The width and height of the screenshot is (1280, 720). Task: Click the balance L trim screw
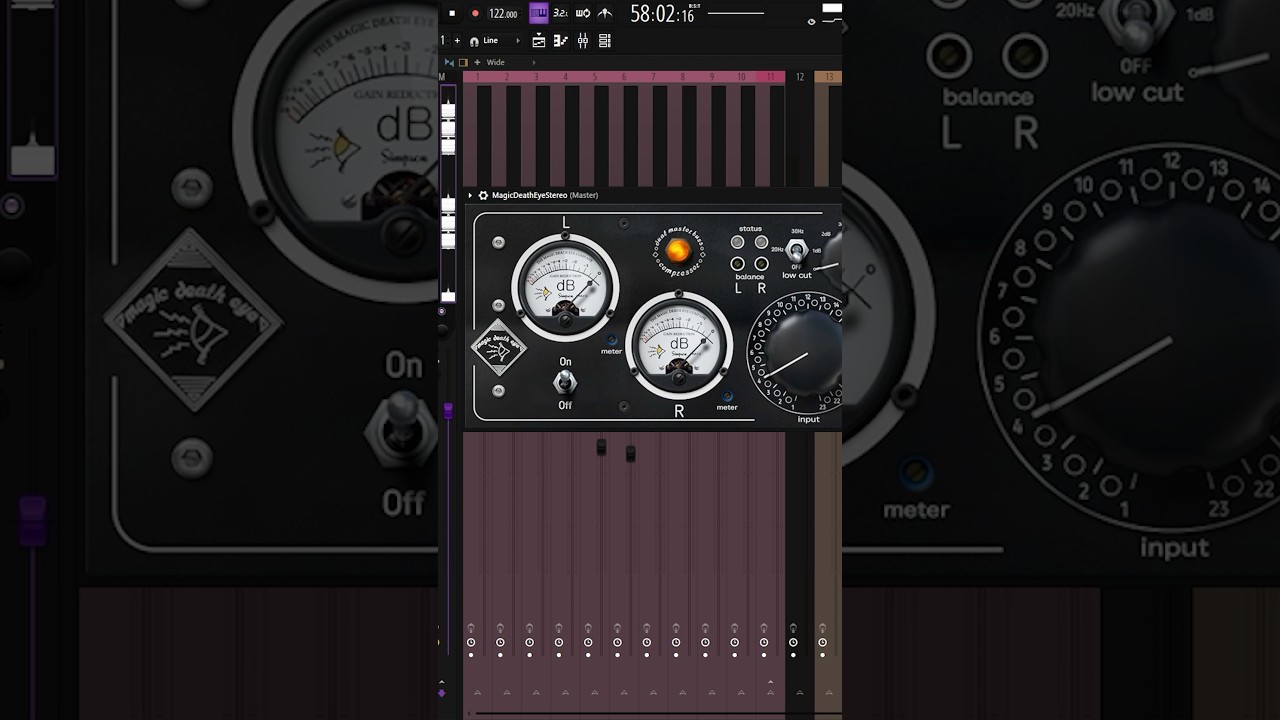tap(738, 264)
